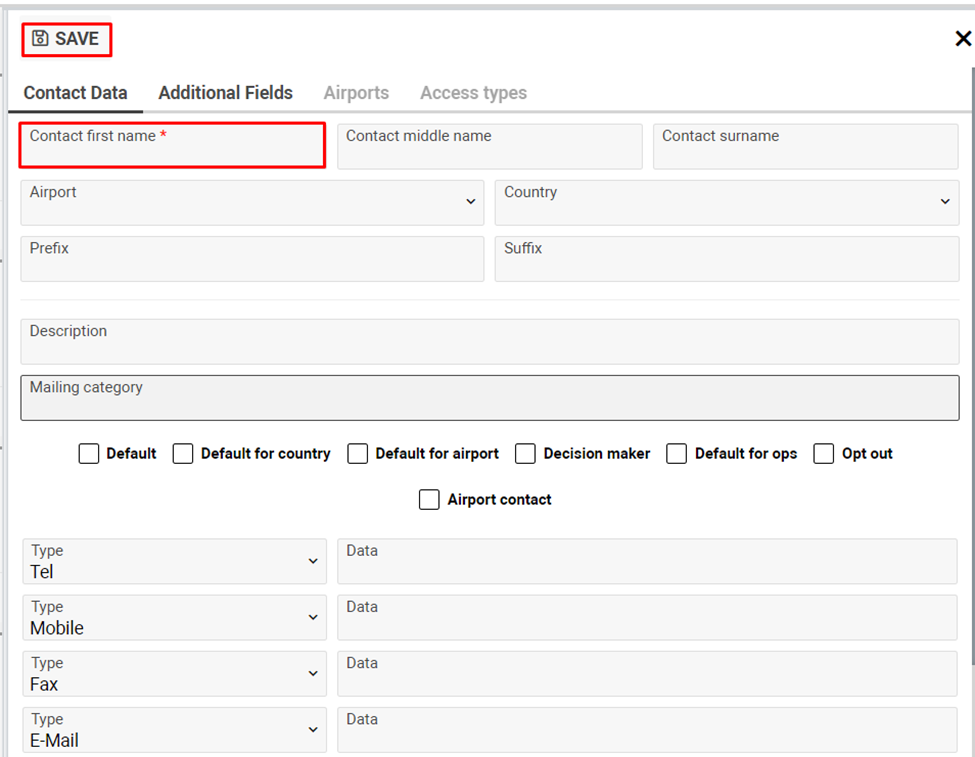The image size is (975, 757).
Task: Expand the Tel type dropdown
Action: point(313,562)
